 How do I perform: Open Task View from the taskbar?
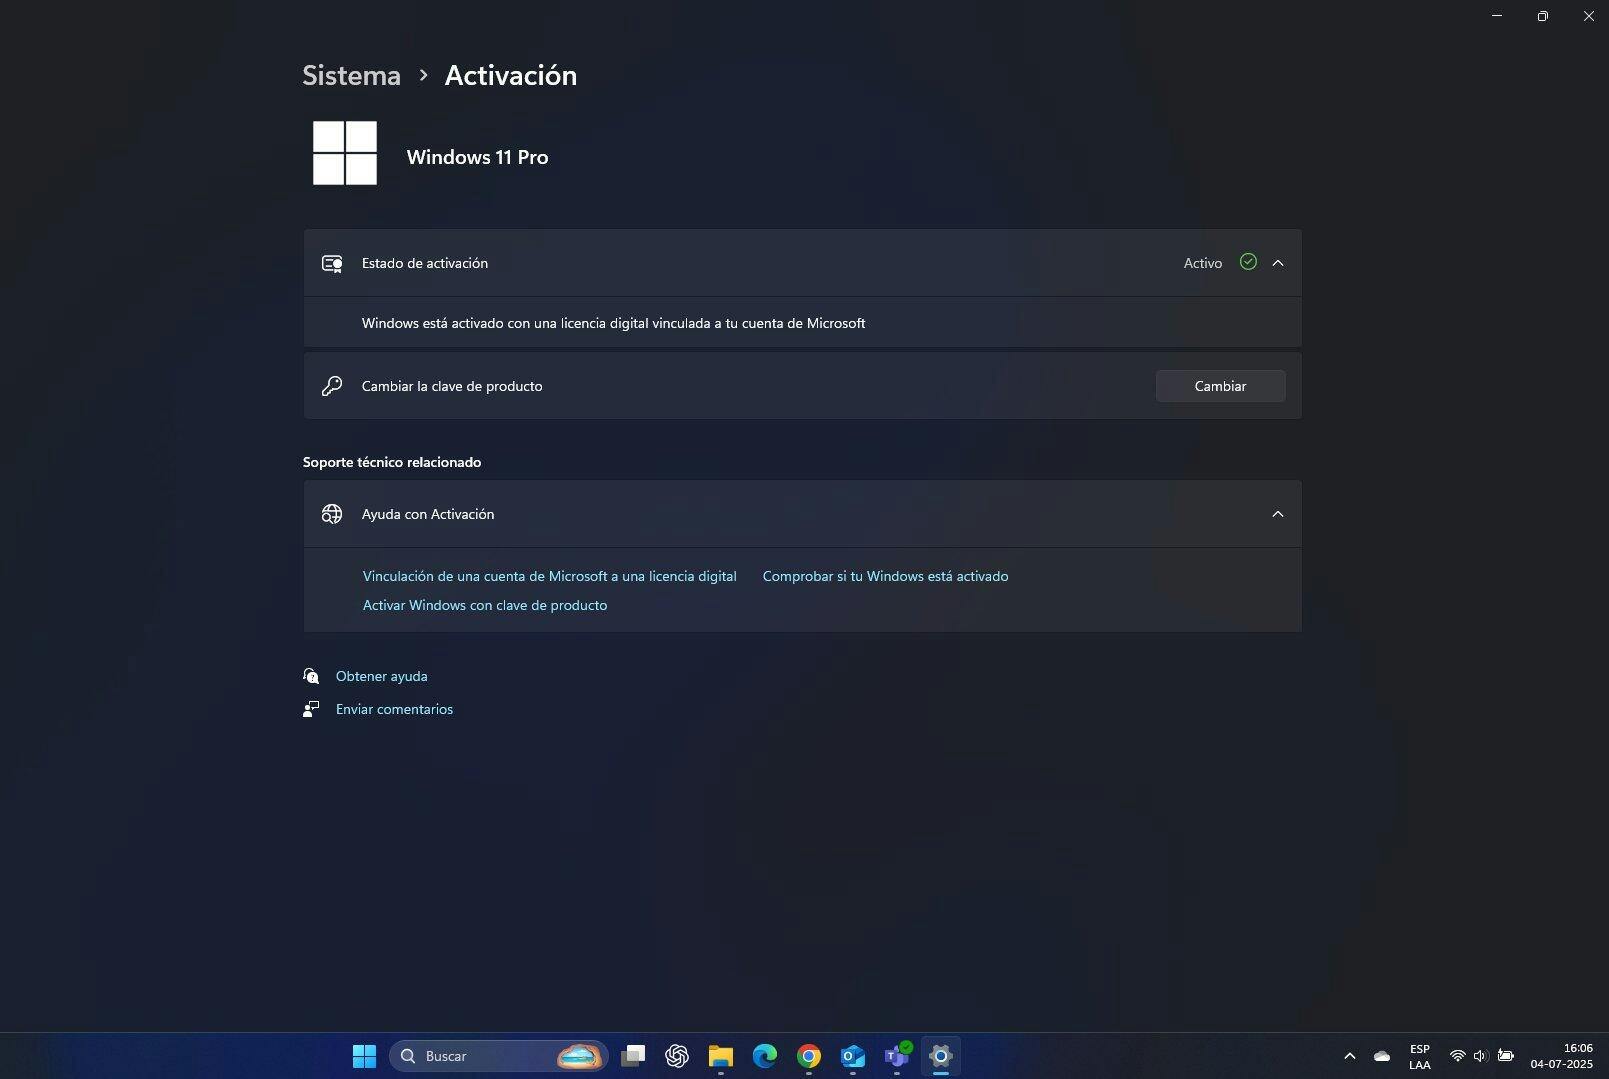[x=633, y=1056]
